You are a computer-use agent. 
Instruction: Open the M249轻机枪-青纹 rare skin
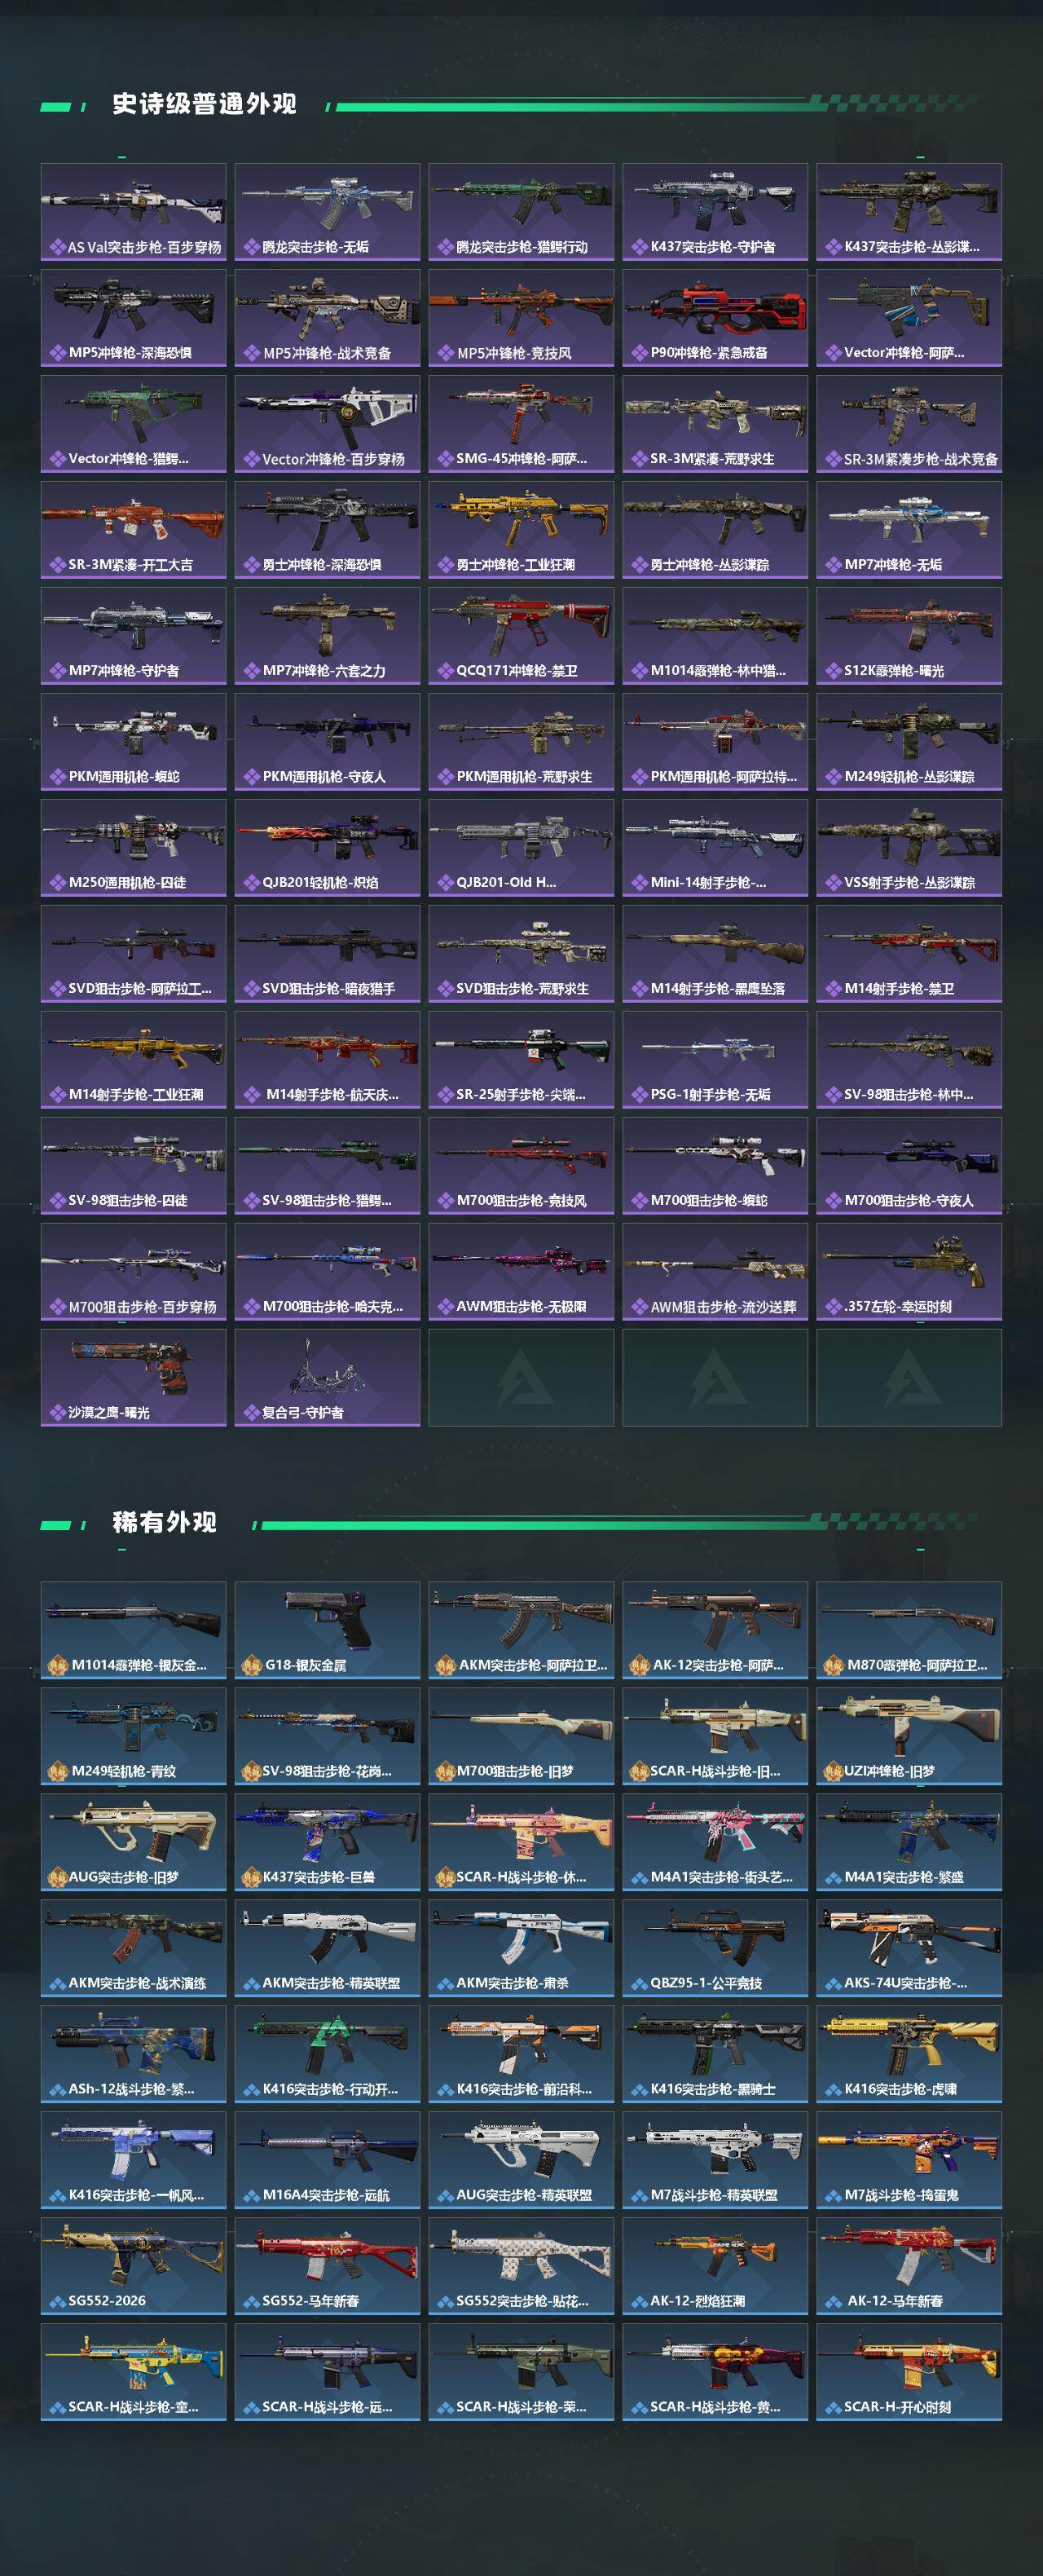[133, 1736]
